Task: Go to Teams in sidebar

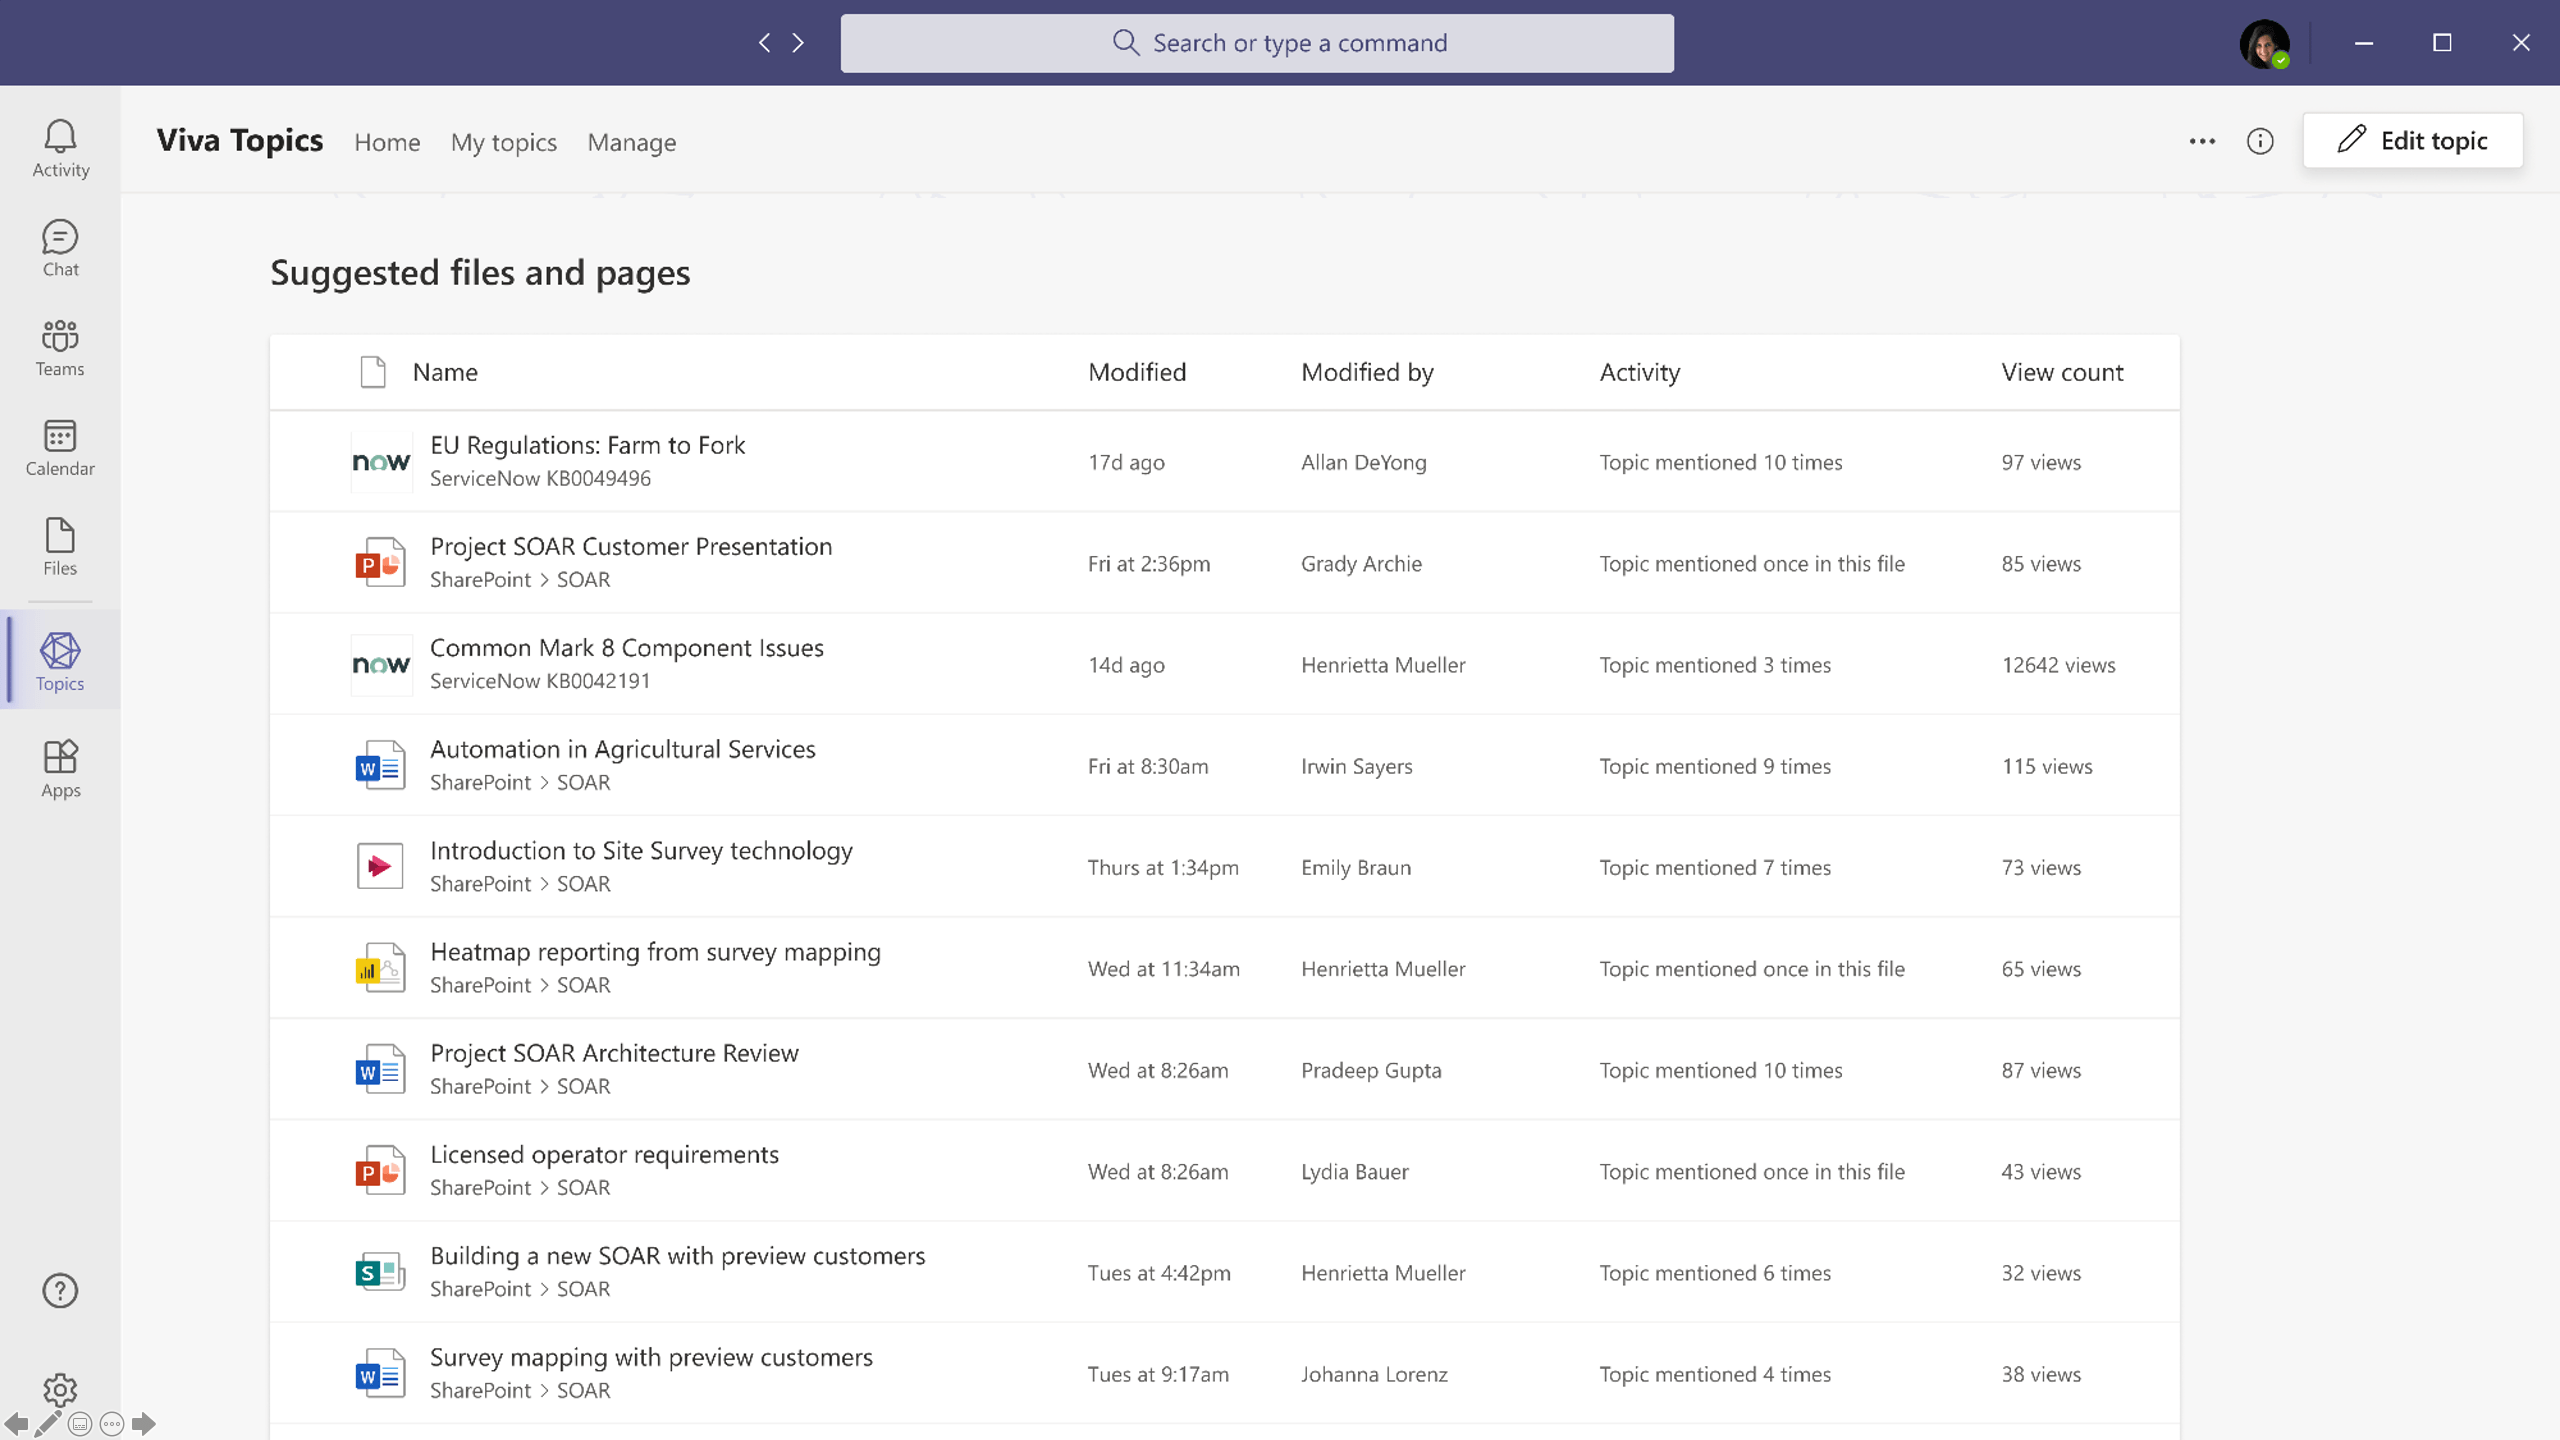Action: click(x=60, y=347)
